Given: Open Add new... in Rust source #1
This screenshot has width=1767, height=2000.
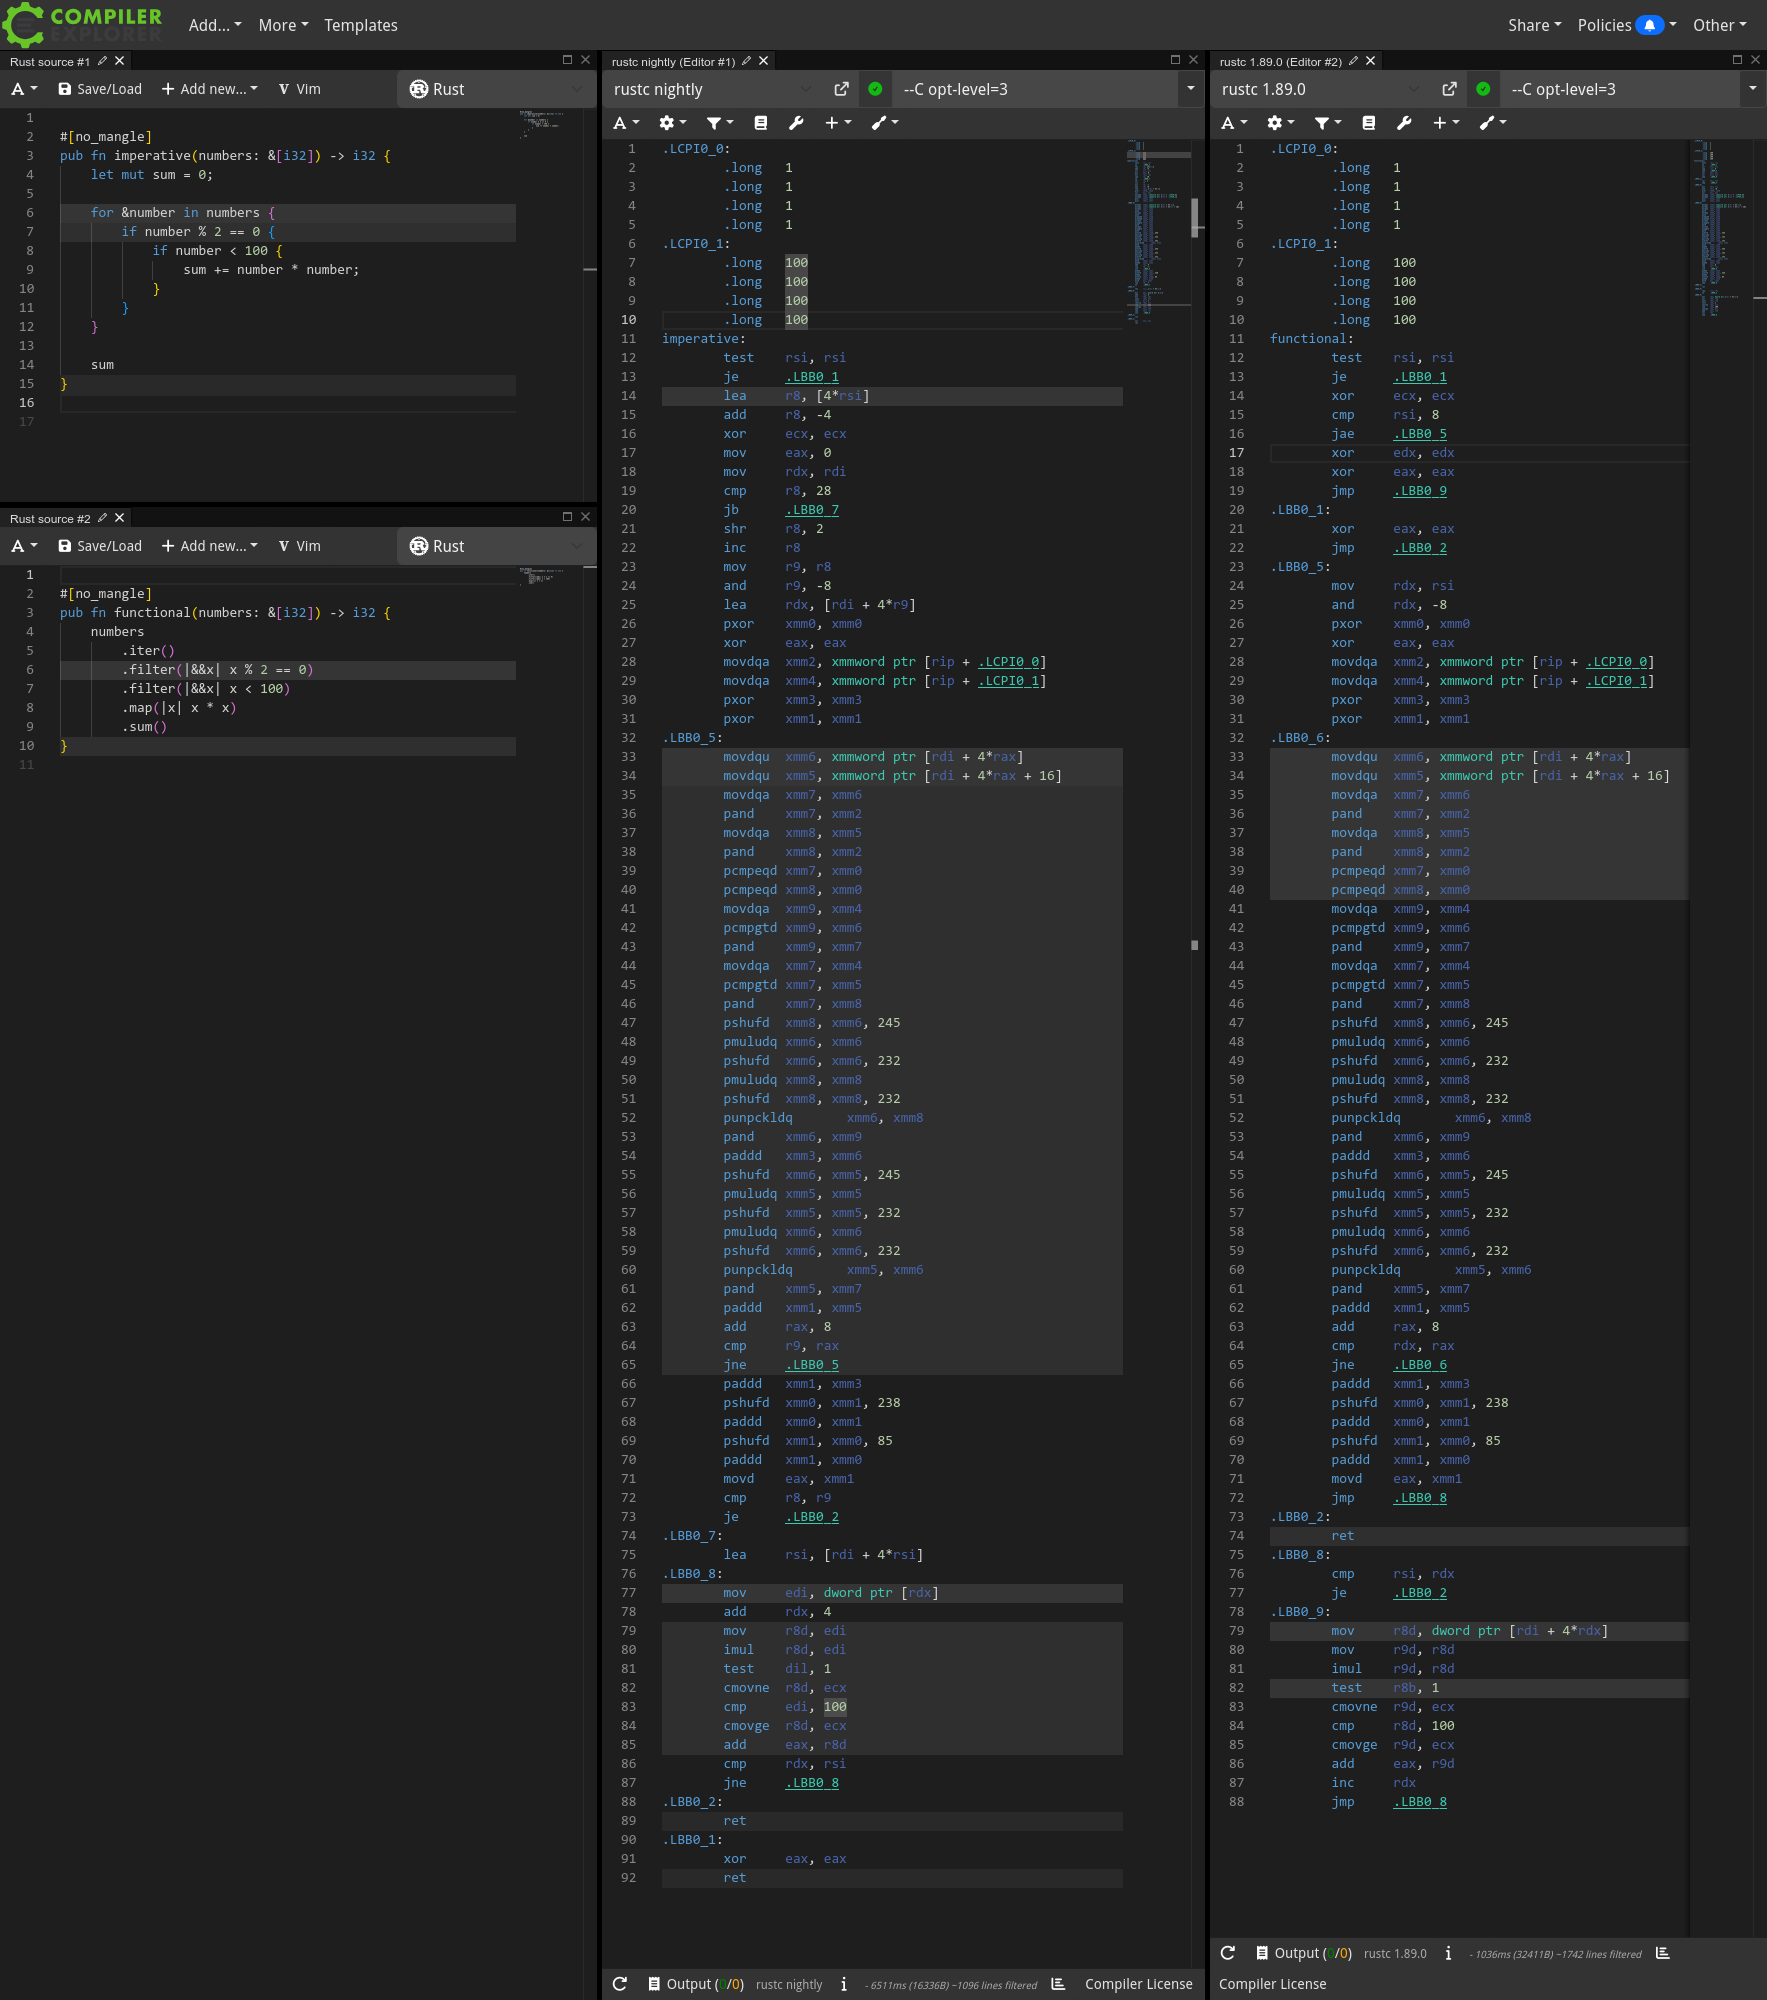Looking at the screenshot, I should coord(210,89).
